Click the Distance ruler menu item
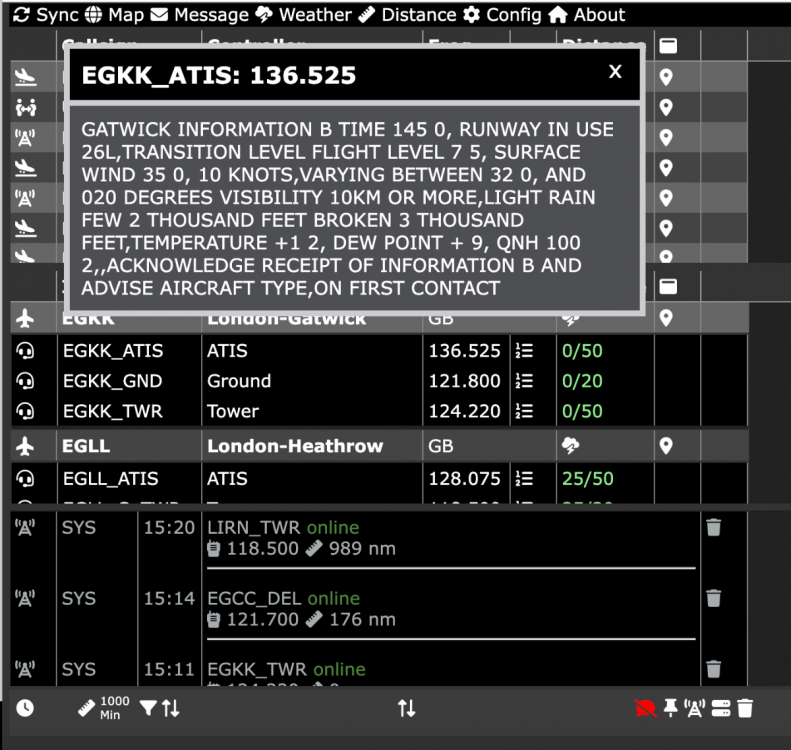Screen dimensions: 791x750 (x=407, y=15)
